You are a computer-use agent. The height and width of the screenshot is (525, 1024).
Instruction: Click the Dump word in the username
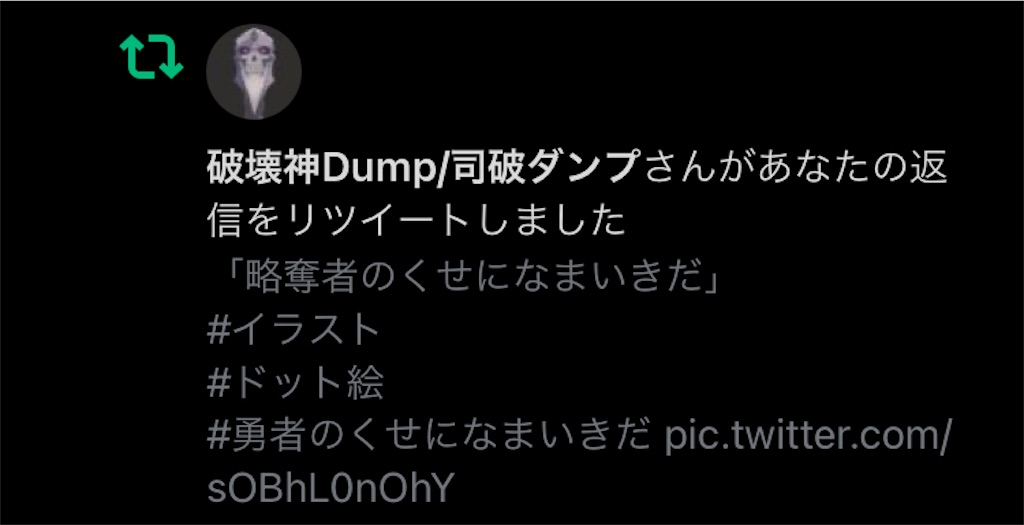tap(381, 170)
